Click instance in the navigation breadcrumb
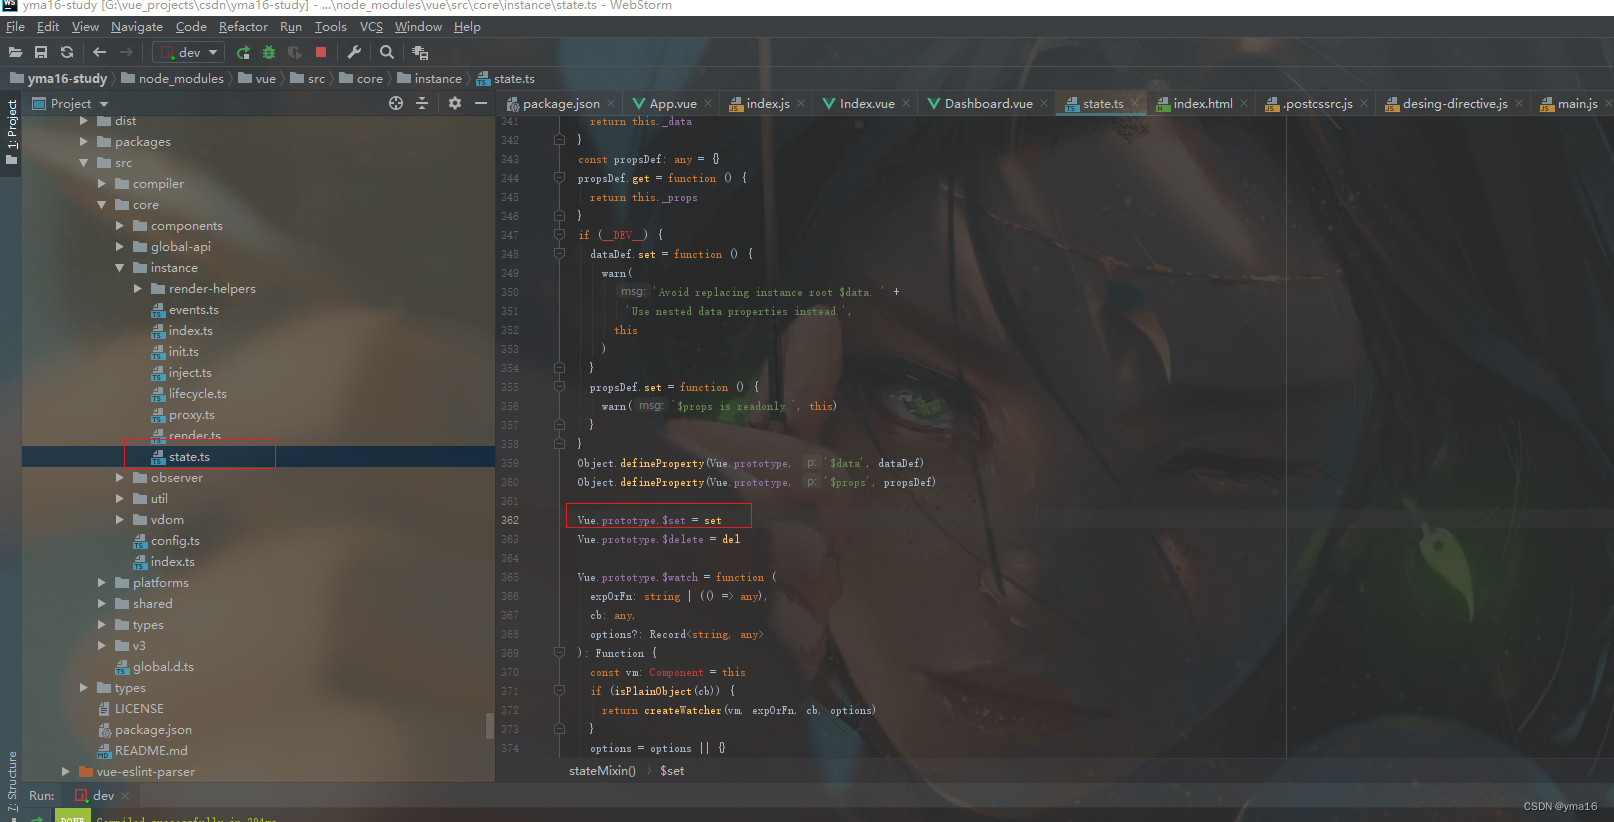The image size is (1614, 822). tap(430, 78)
